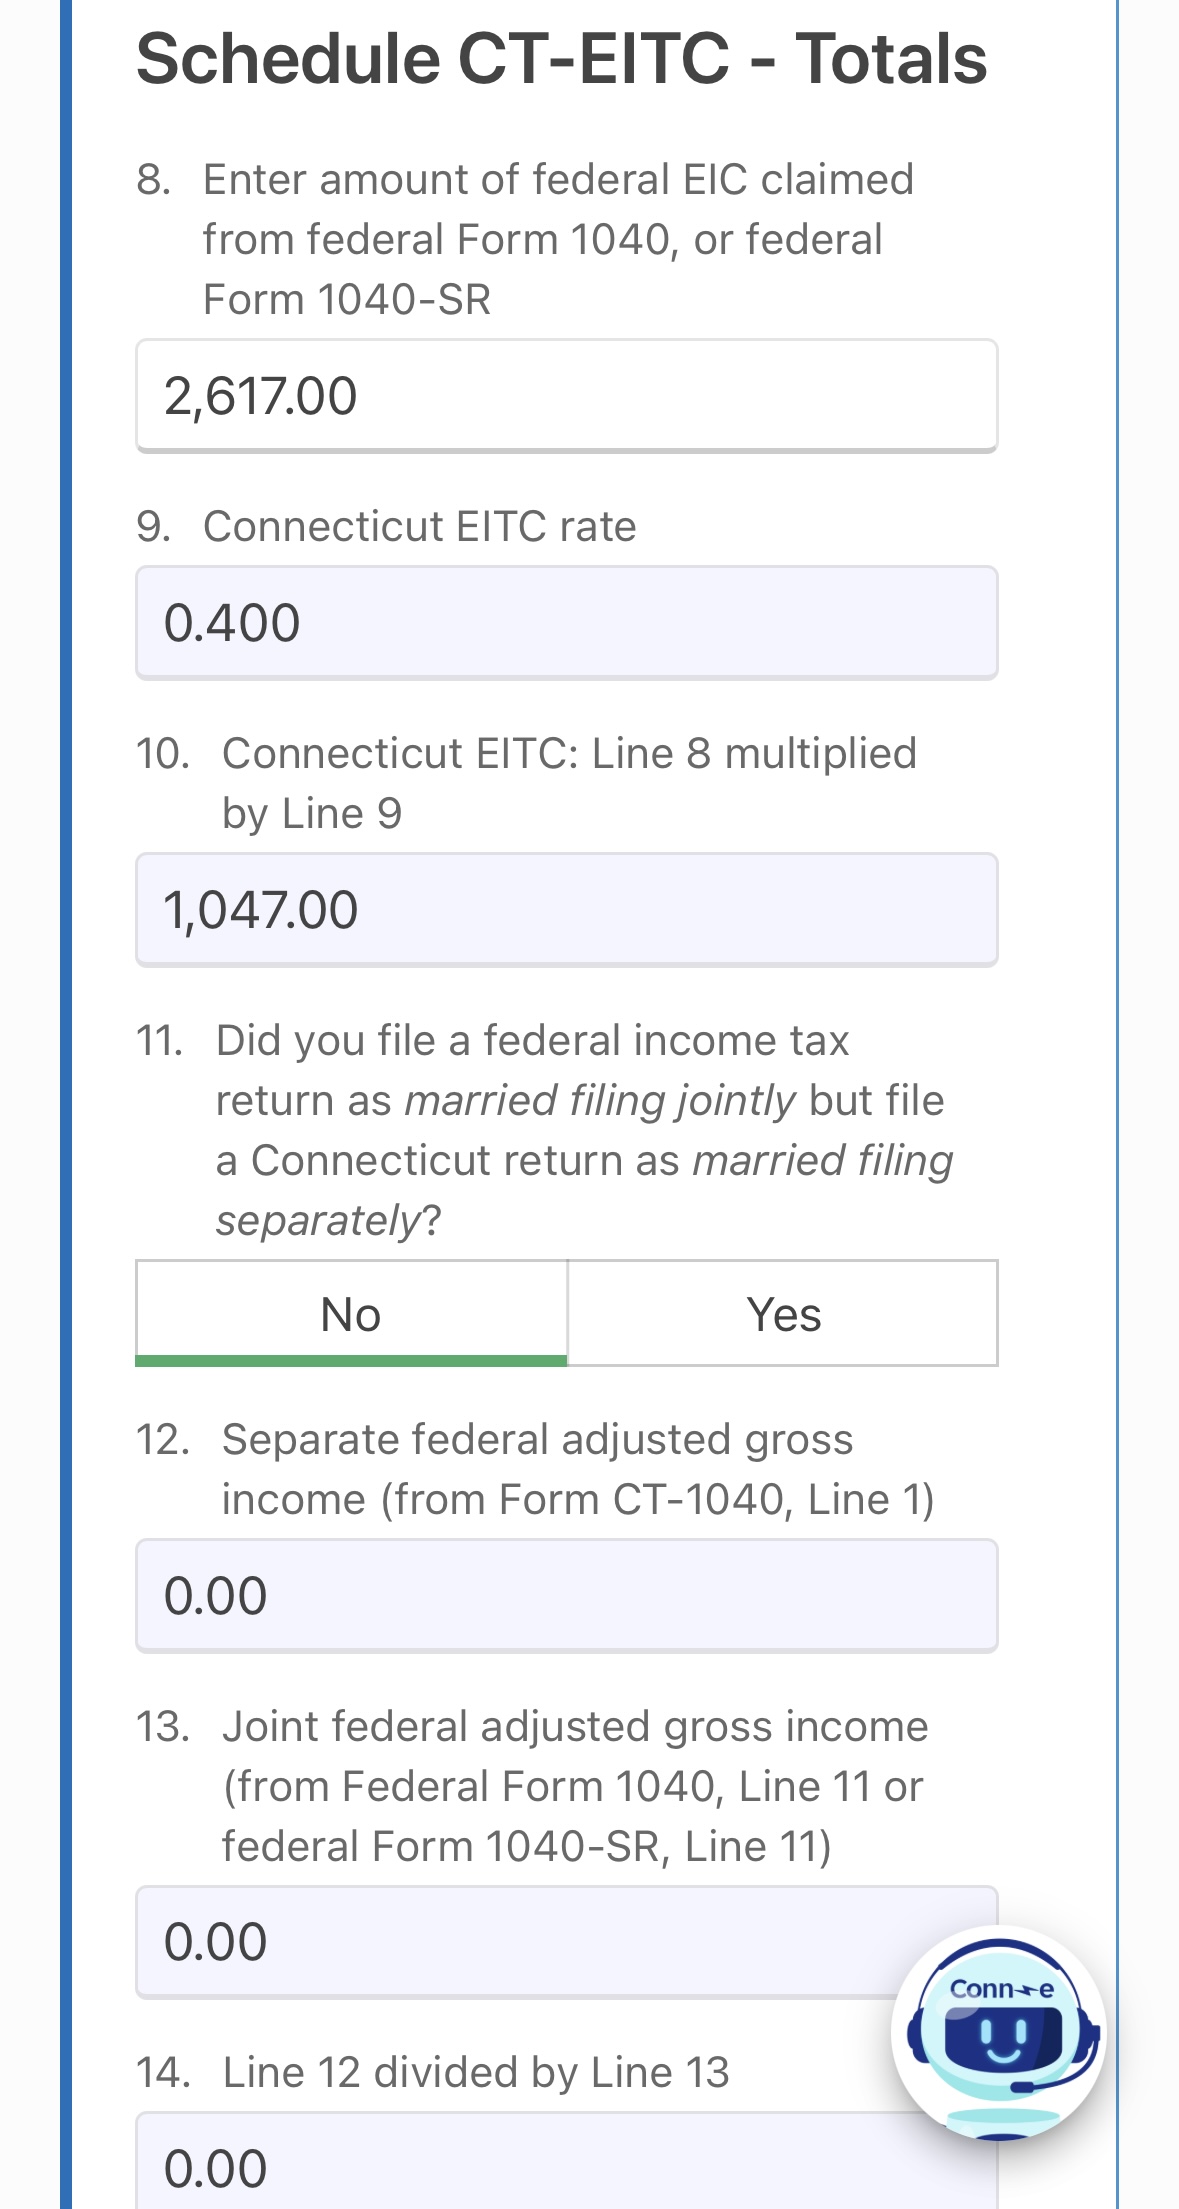This screenshot has height=2209, width=1179.
Task: Select No for married filing separately question
Action: pyautogui.click(x=351, y=1314)
